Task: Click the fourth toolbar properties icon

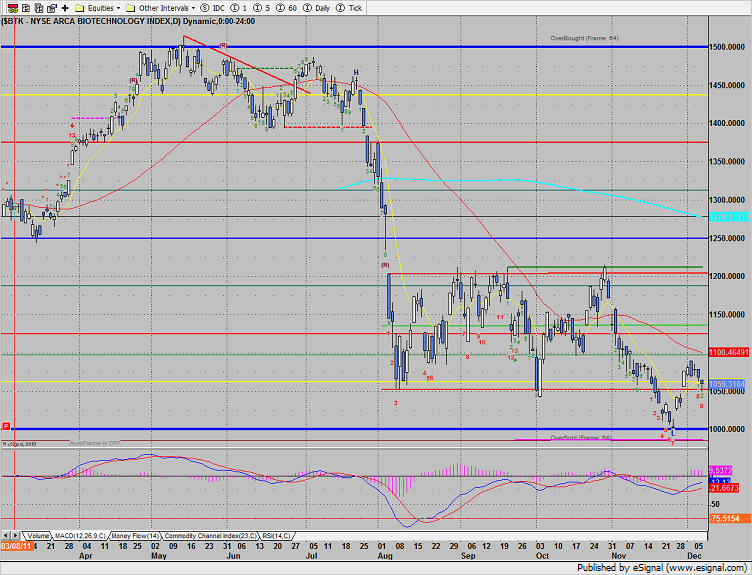Action: 50,7
